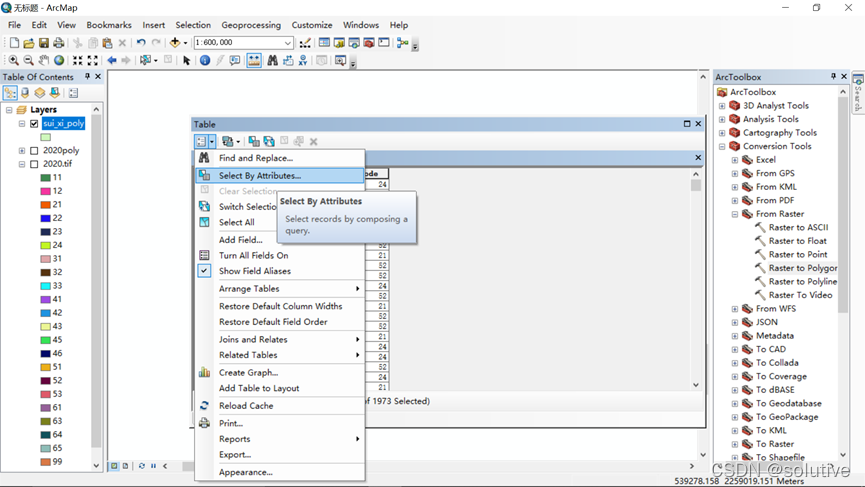
Task: Click the Full Extent globe icon
Action: [59, 61]
